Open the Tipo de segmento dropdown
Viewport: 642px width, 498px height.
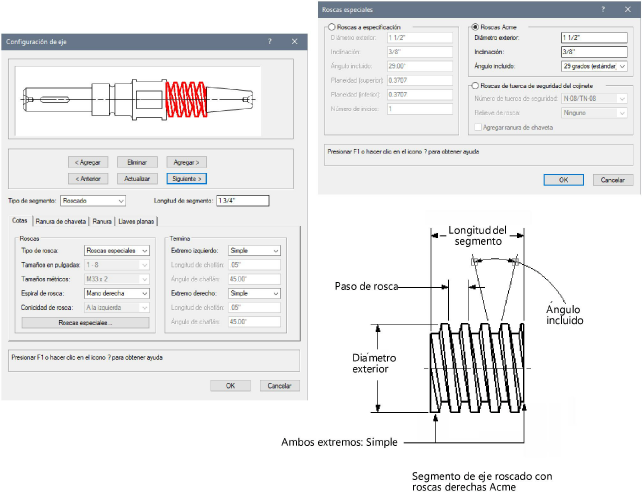pos(93,201)
